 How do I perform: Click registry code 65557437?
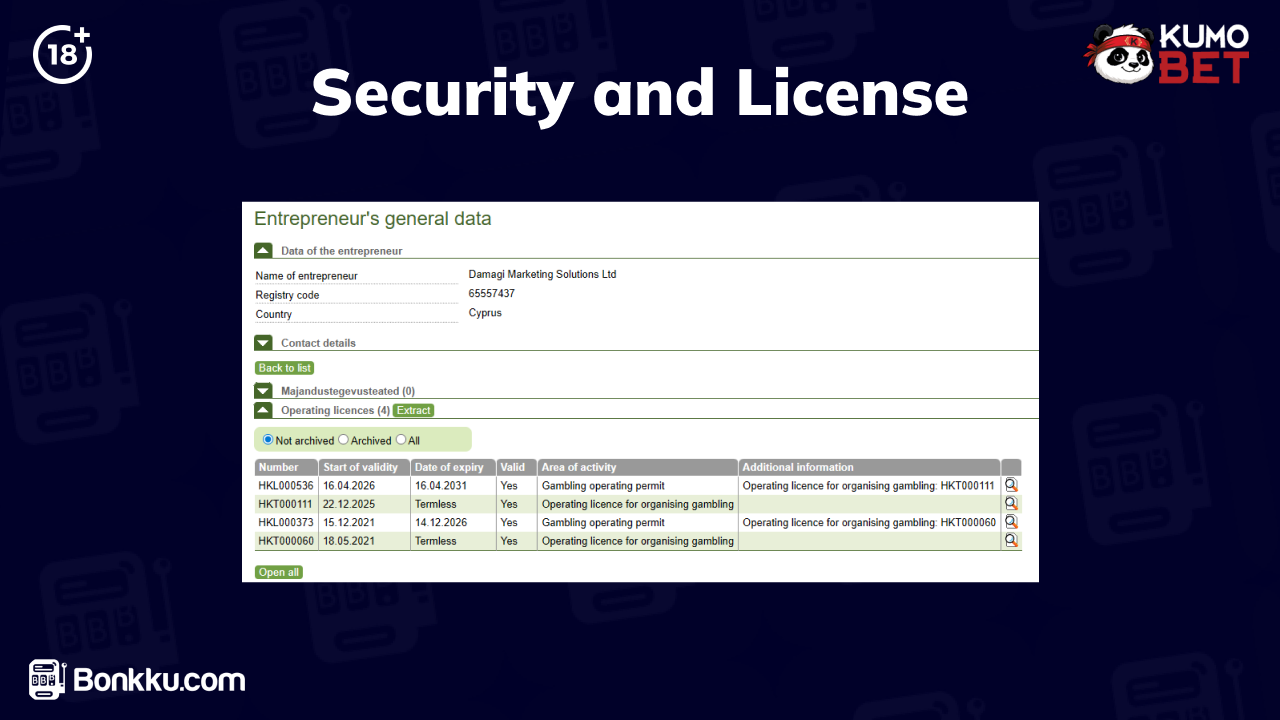point(492,294)
